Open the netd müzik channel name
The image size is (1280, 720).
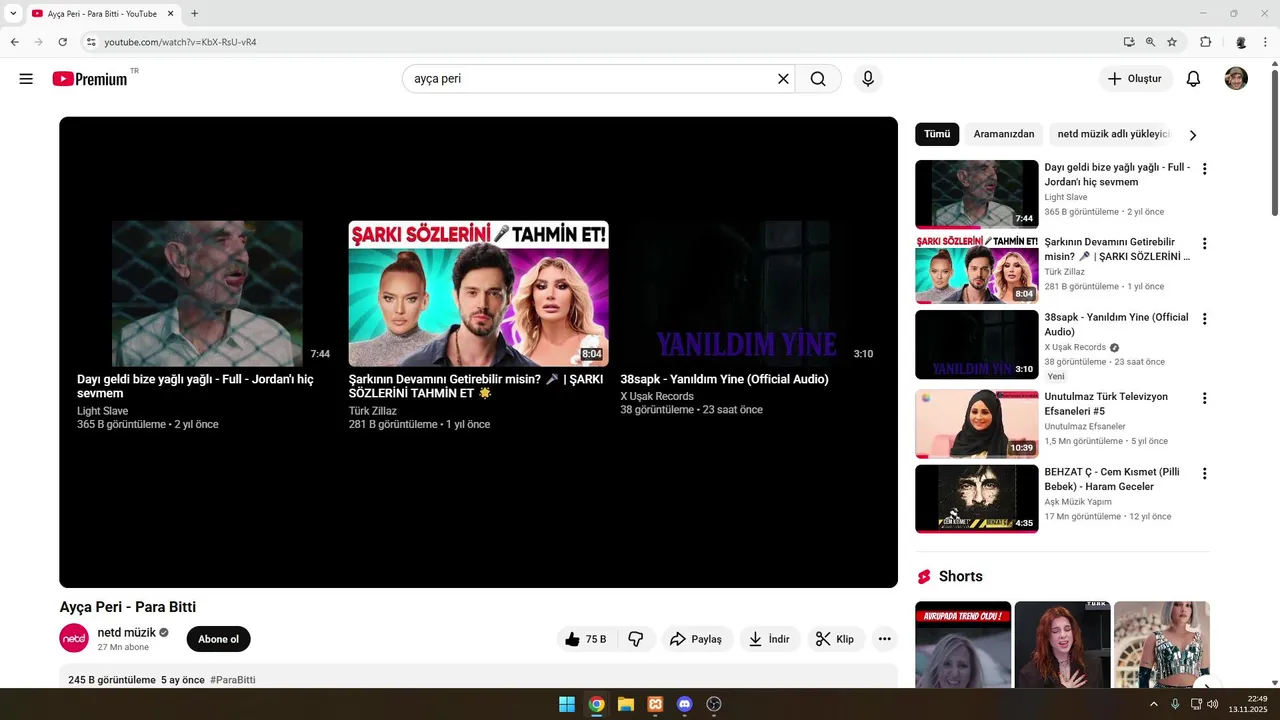click(x=126, y=633)
